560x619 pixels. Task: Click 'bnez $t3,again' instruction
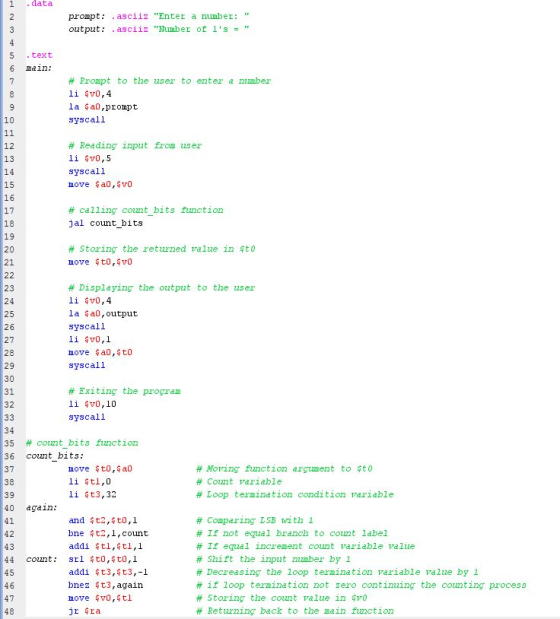click(105, 585)
